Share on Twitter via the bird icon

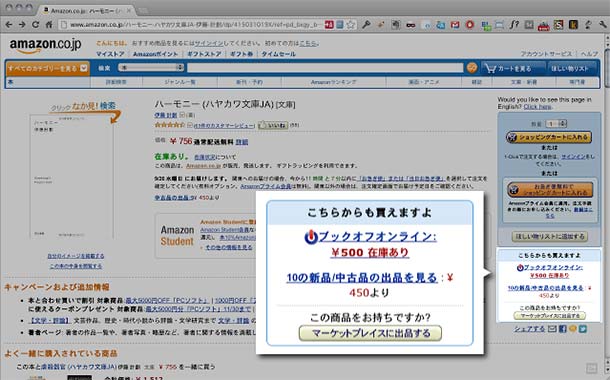[x=582, y=329]
